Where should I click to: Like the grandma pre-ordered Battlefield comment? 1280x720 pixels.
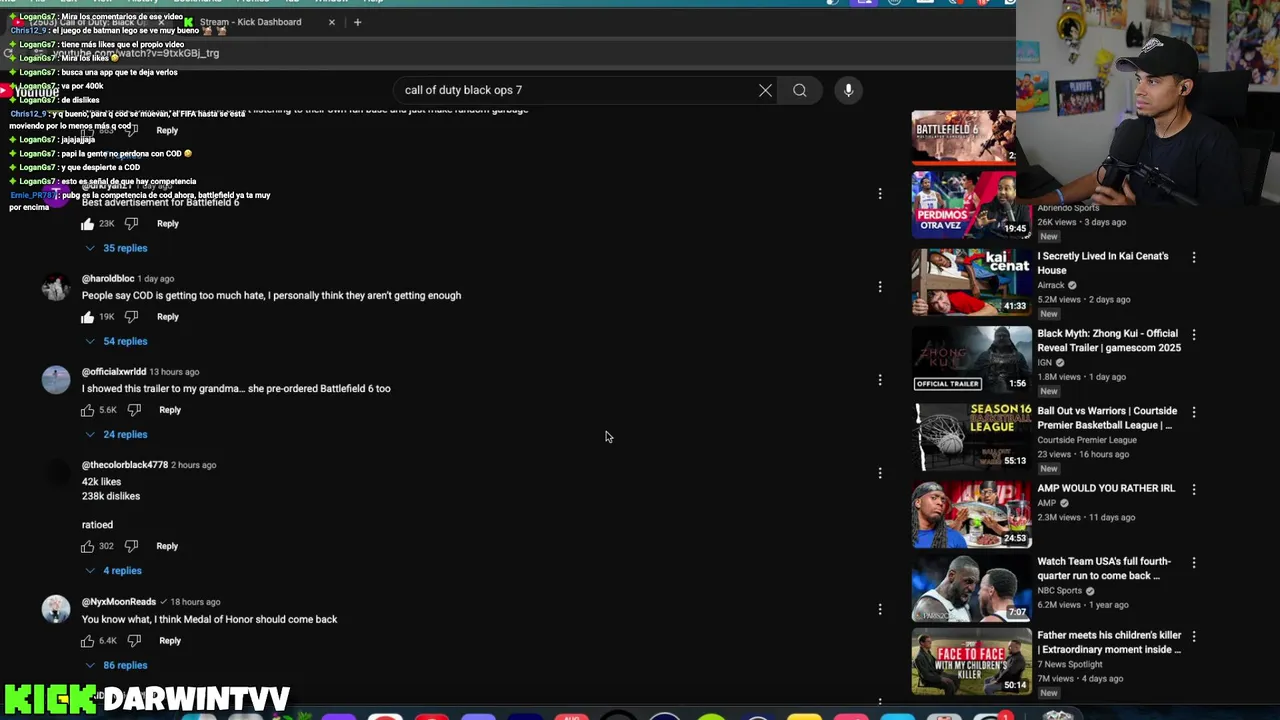tap(88, 410)
